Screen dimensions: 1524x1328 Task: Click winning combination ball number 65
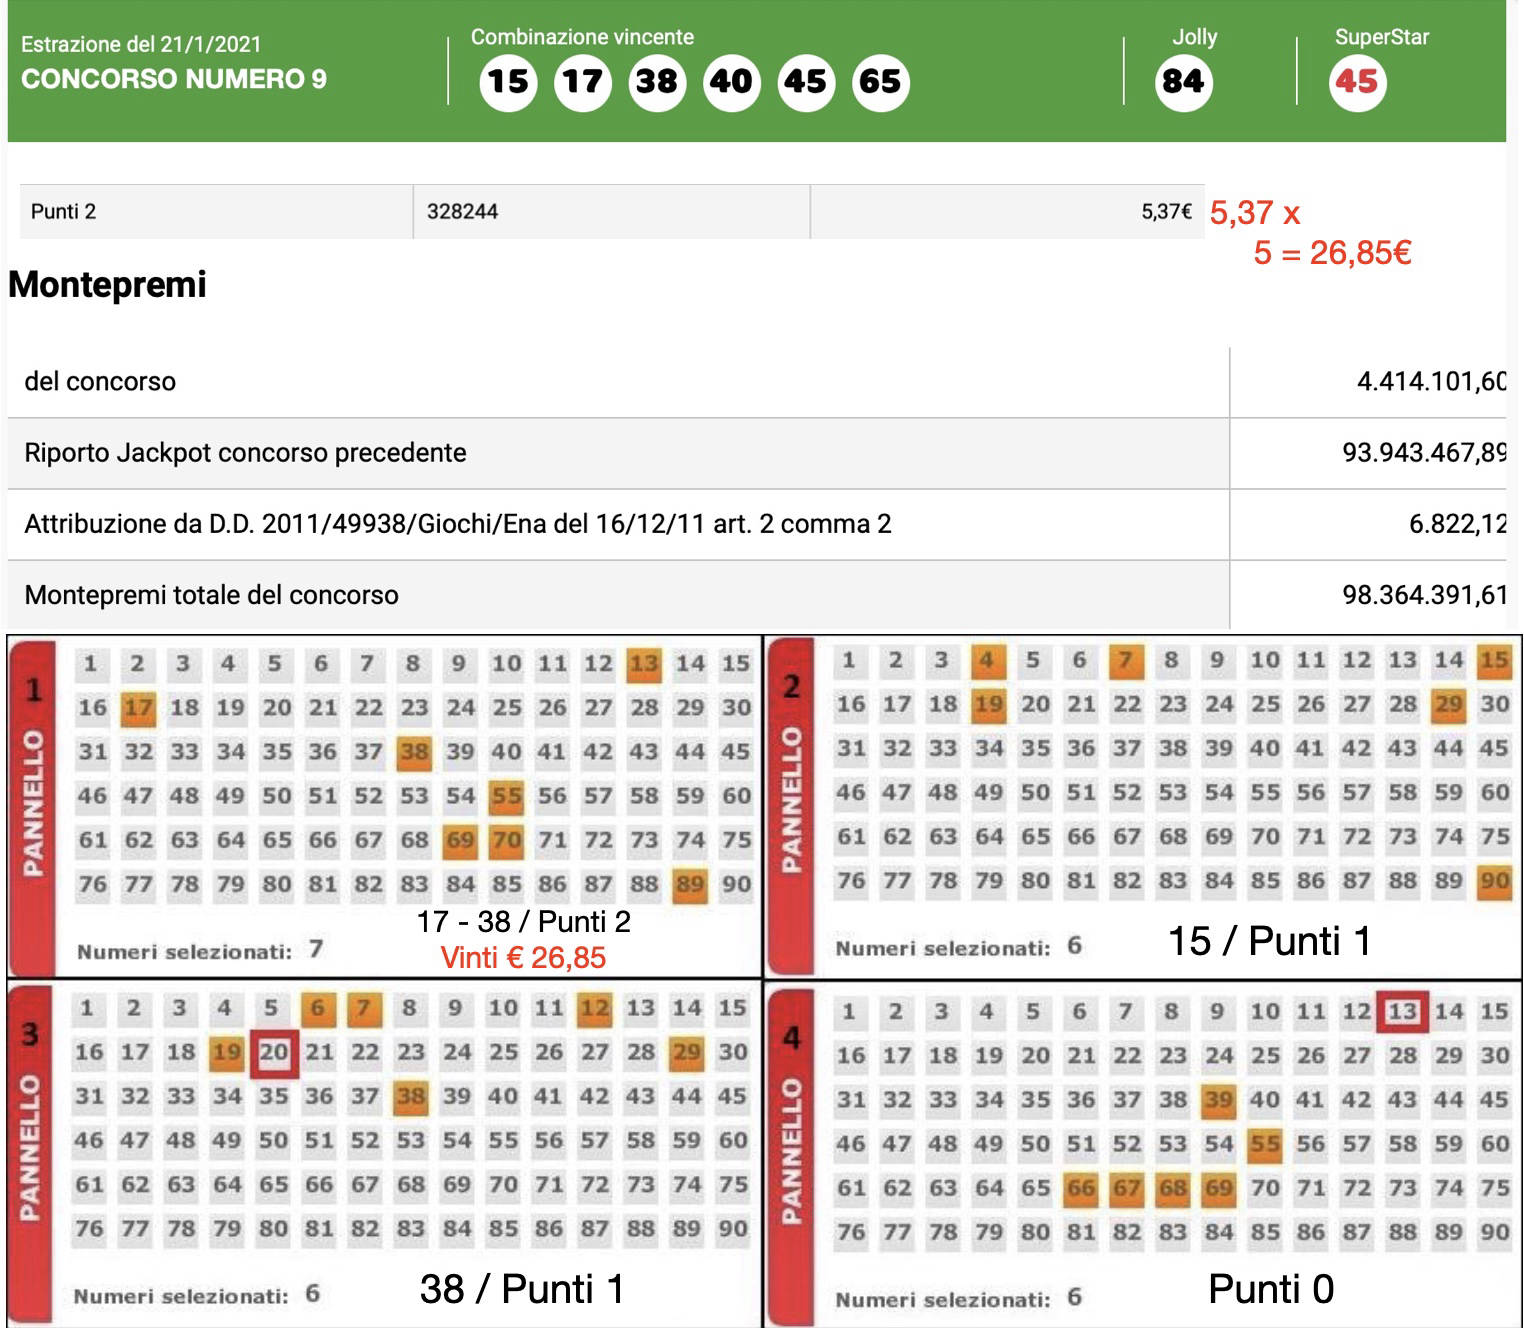click(880, 82)
